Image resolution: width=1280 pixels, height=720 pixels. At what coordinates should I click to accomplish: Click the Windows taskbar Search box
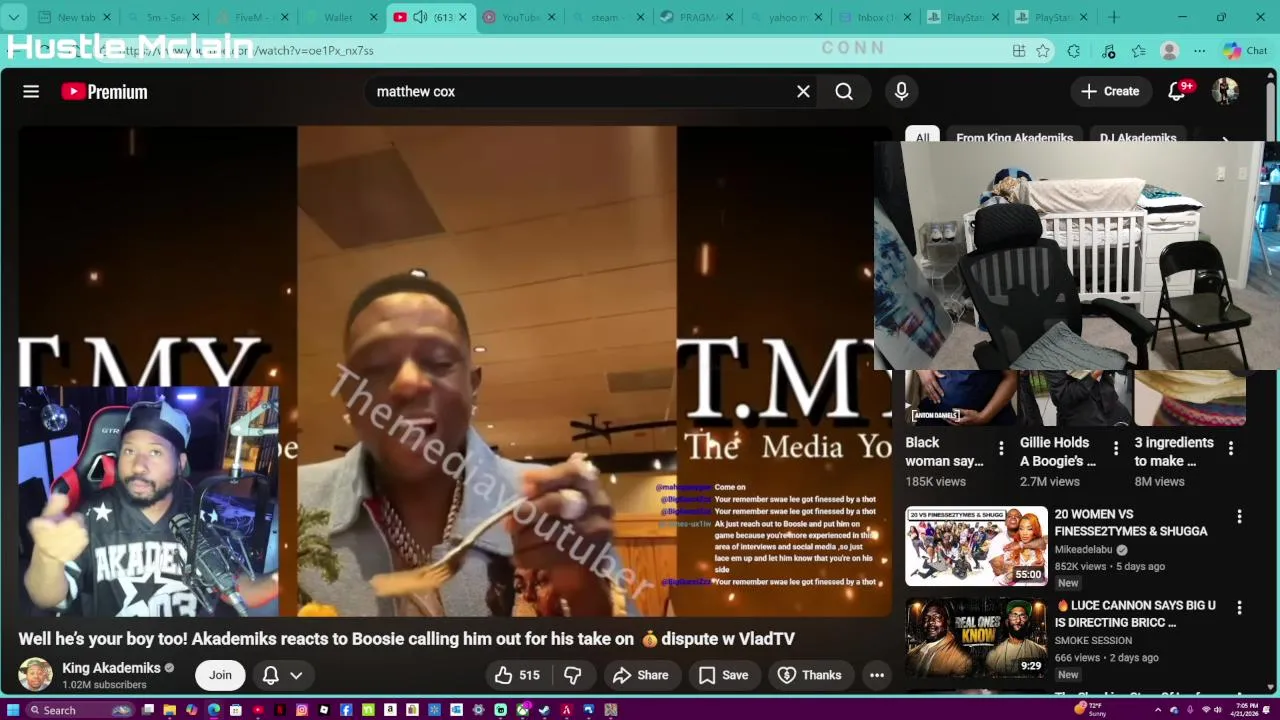80,710
